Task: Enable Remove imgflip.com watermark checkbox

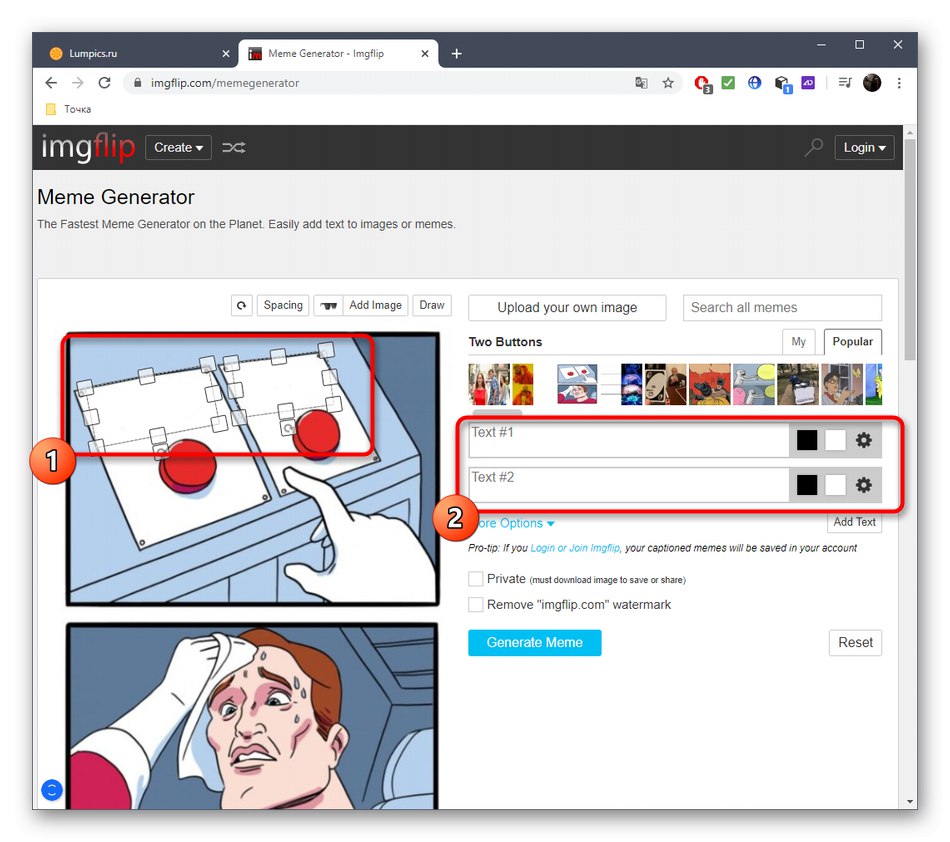Action: [476, 605]
